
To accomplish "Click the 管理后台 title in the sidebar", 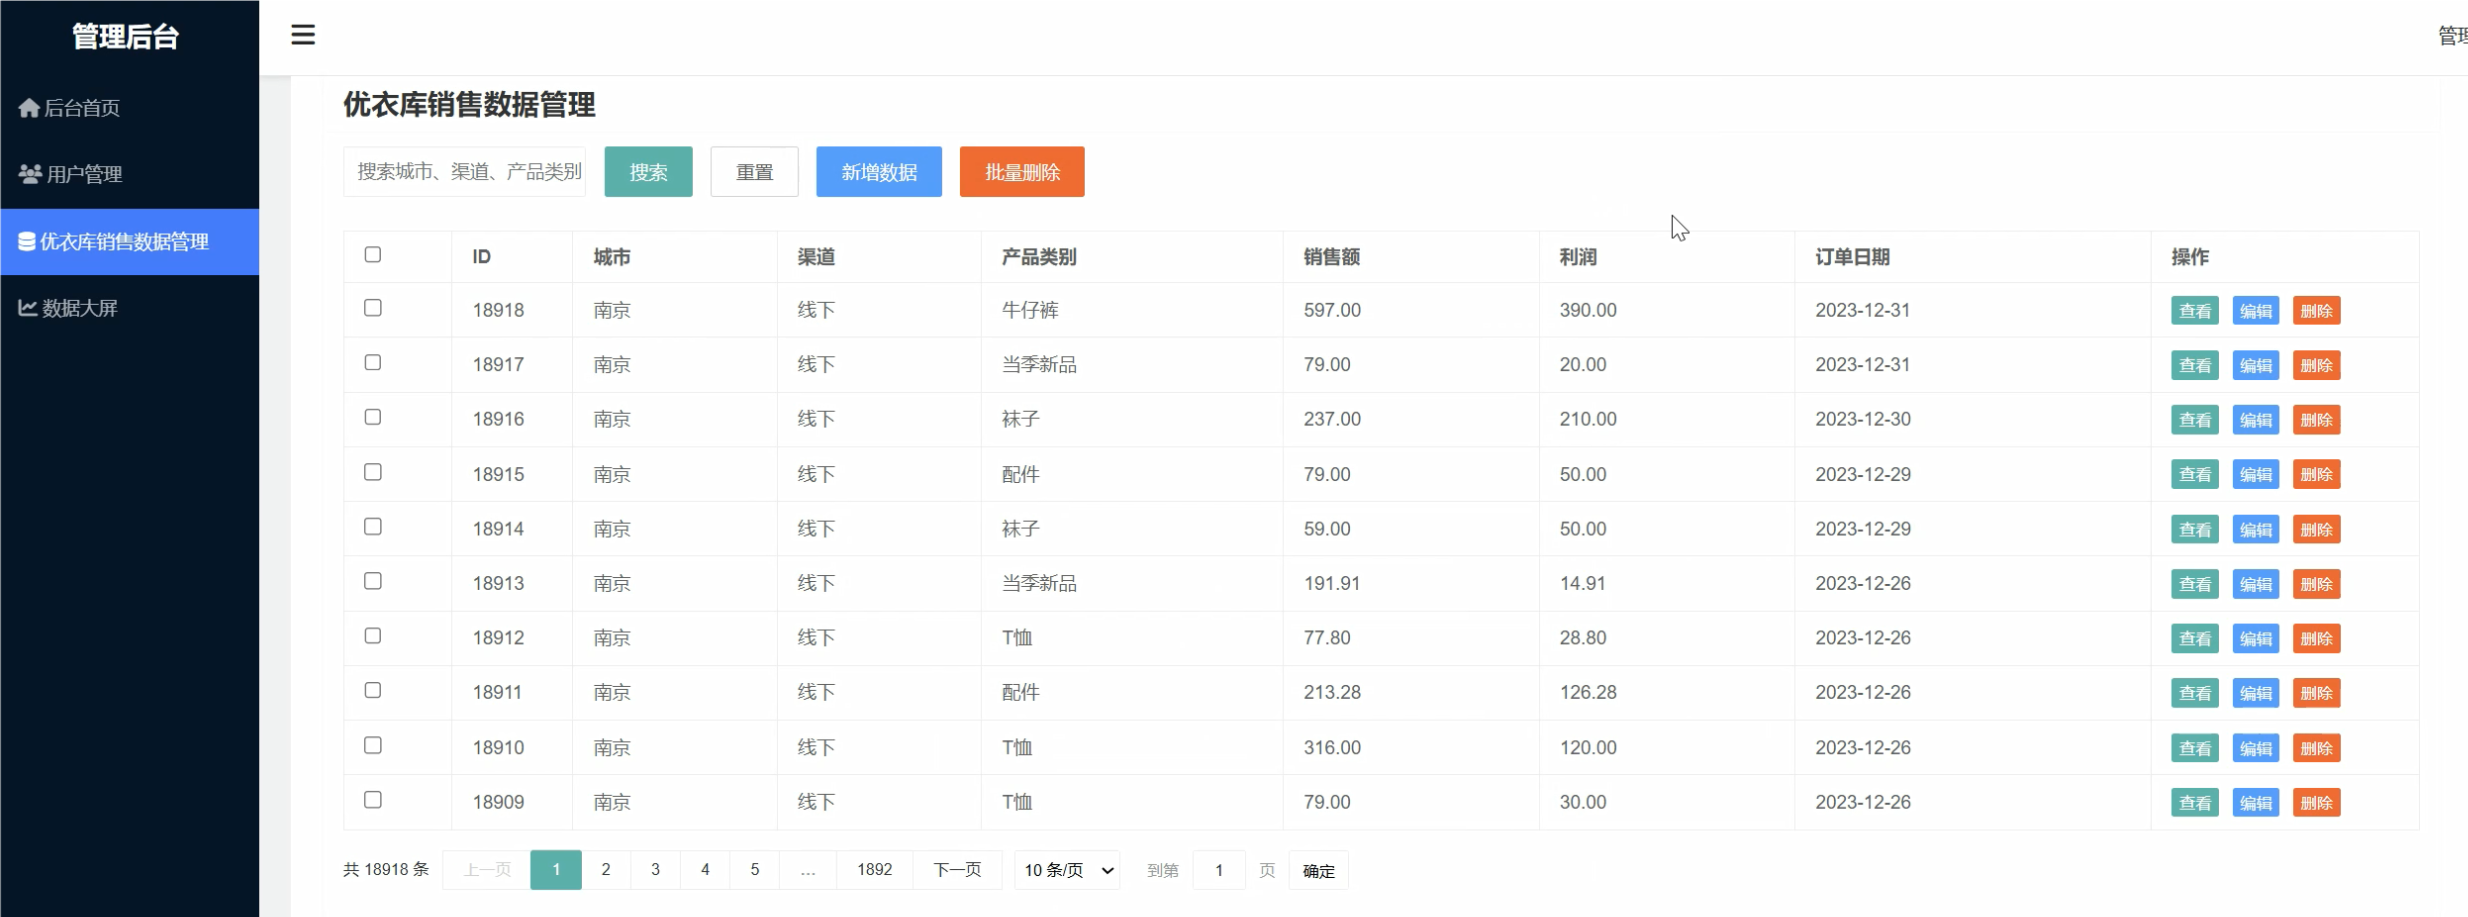I will coord(126,37).
